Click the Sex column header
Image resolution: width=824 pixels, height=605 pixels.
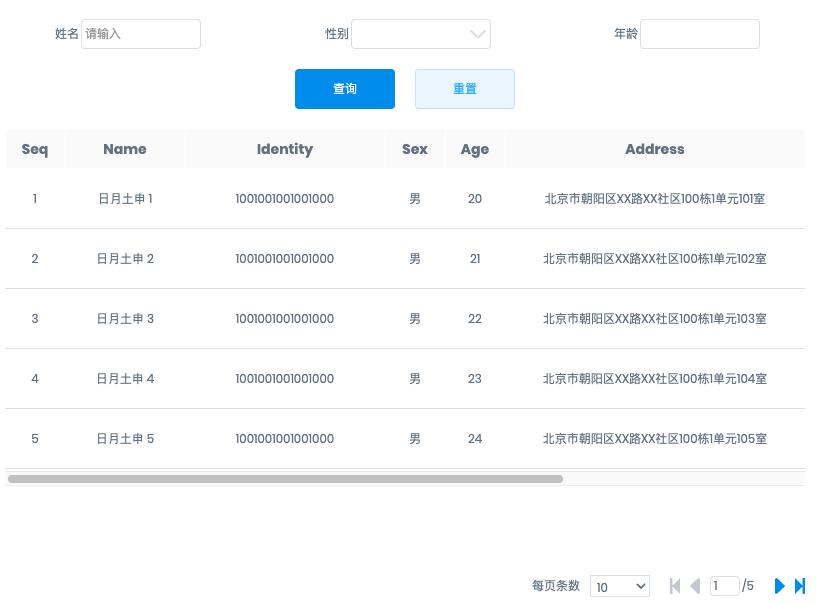pos(415,149)
